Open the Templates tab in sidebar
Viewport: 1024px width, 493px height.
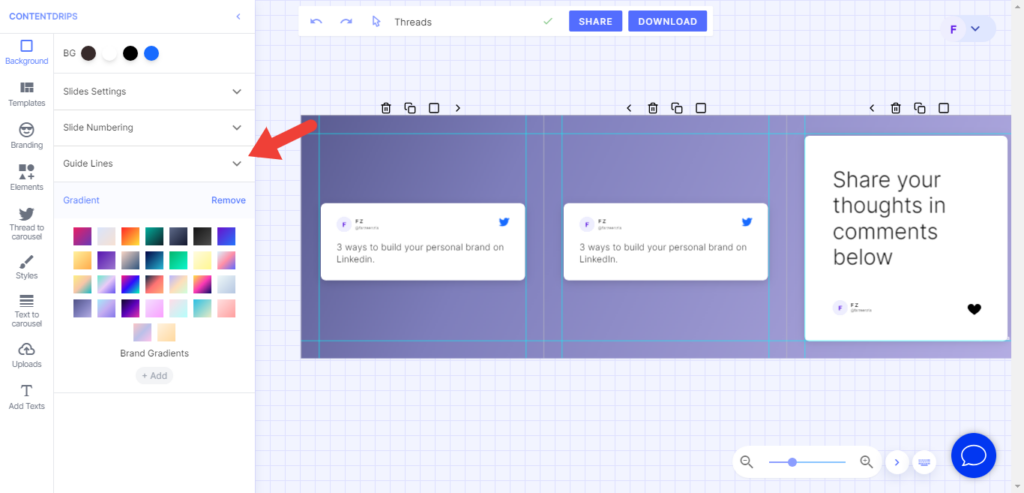[x=27, y=95]
